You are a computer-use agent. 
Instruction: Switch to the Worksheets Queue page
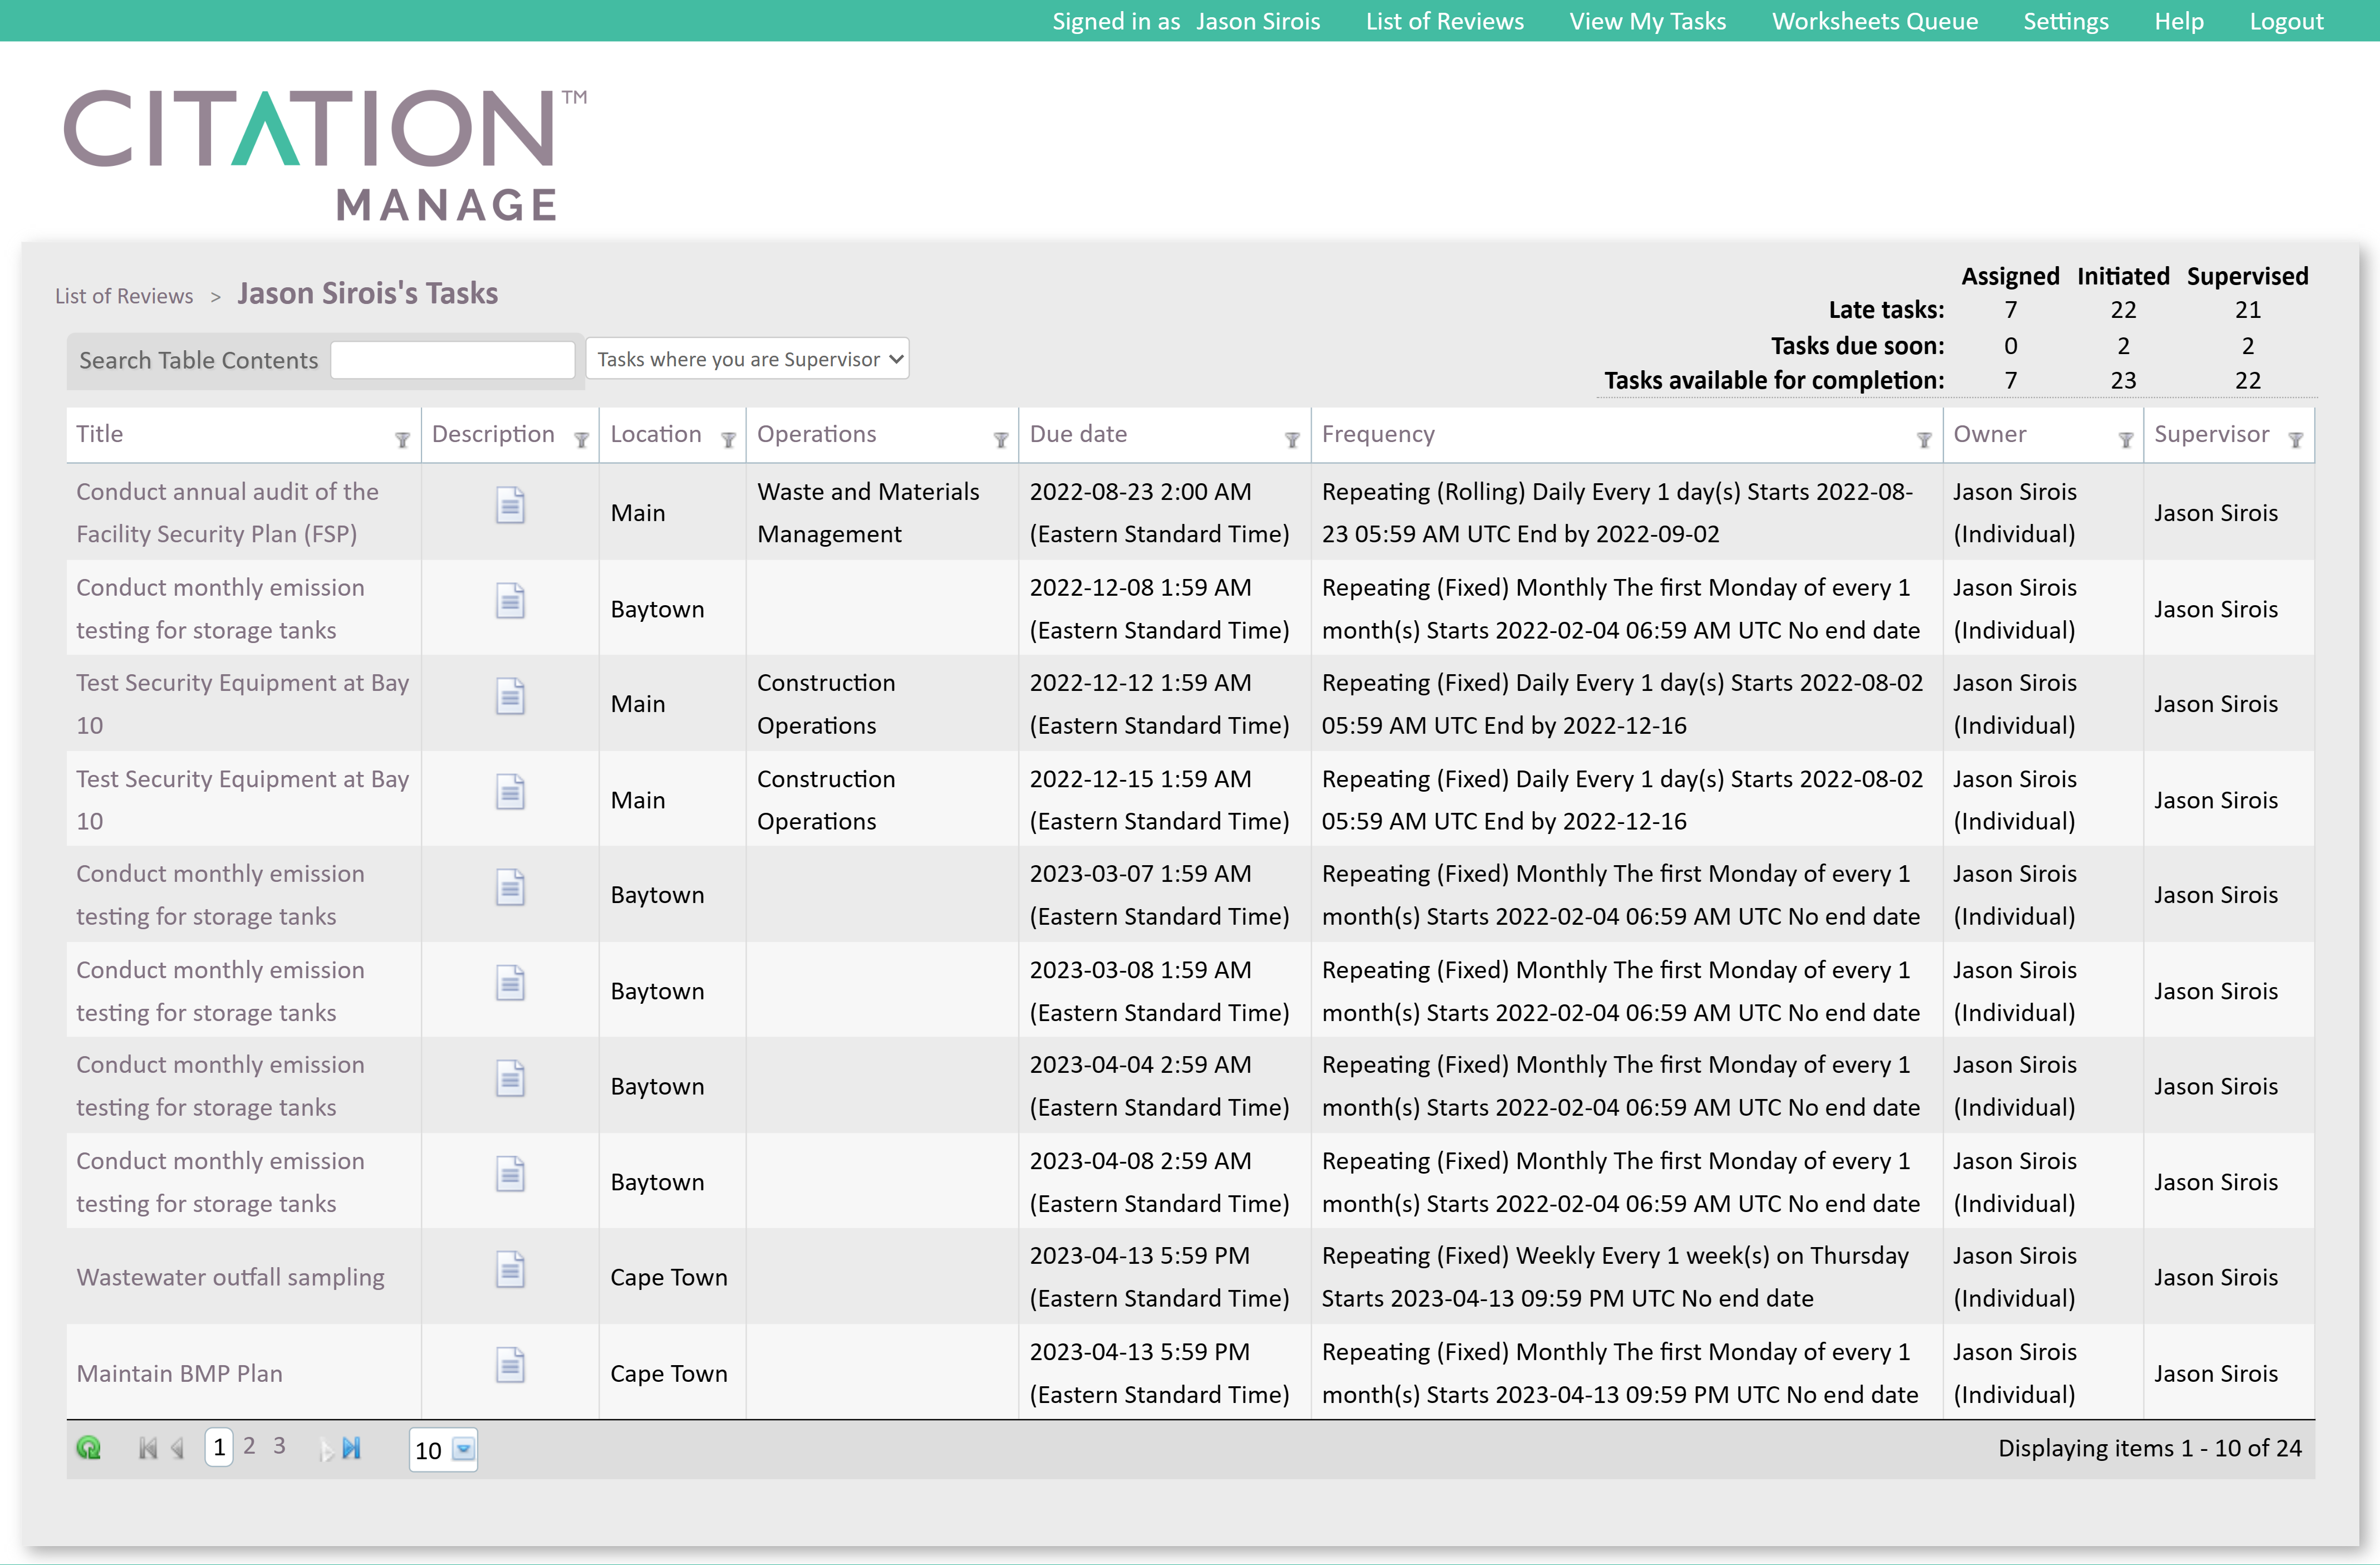(x=1874, y=20)
